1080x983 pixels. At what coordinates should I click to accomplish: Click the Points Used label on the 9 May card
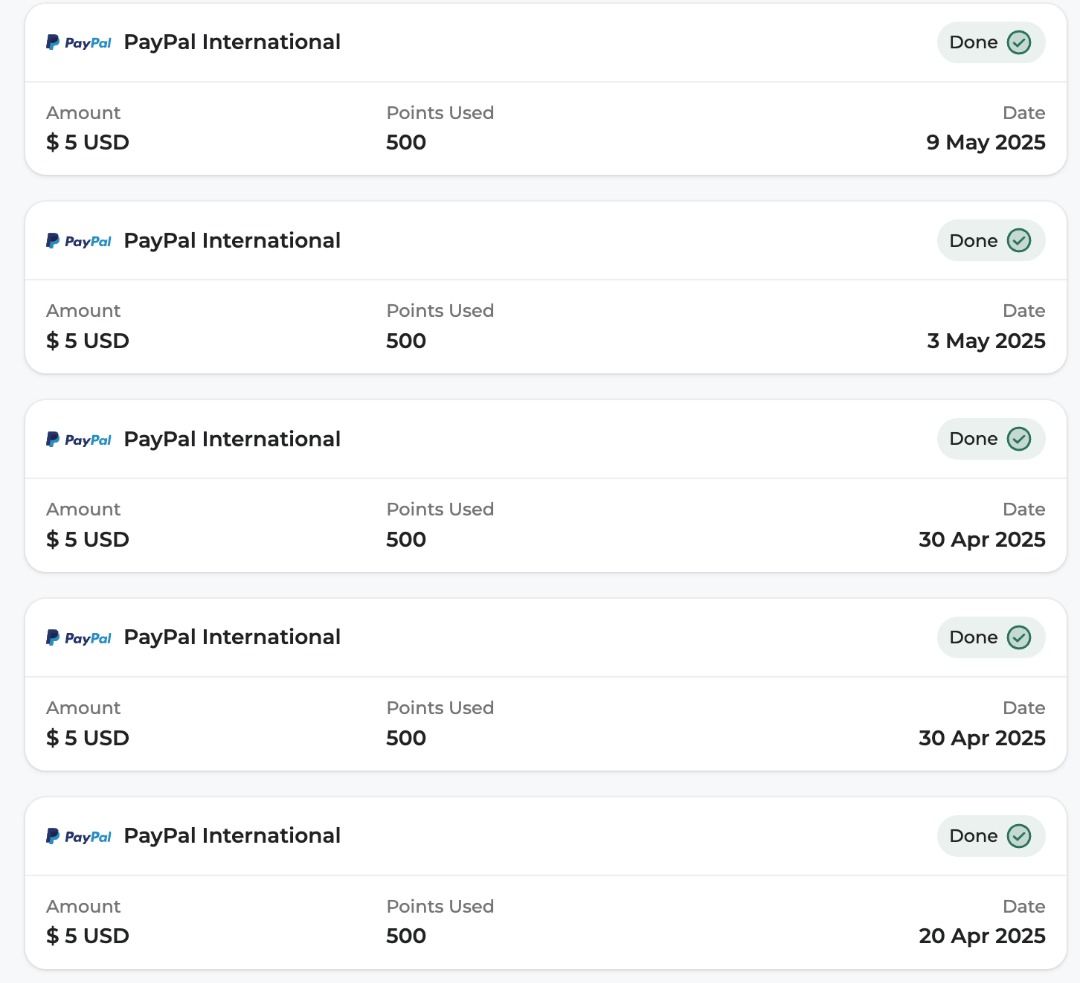pos(440,113)
